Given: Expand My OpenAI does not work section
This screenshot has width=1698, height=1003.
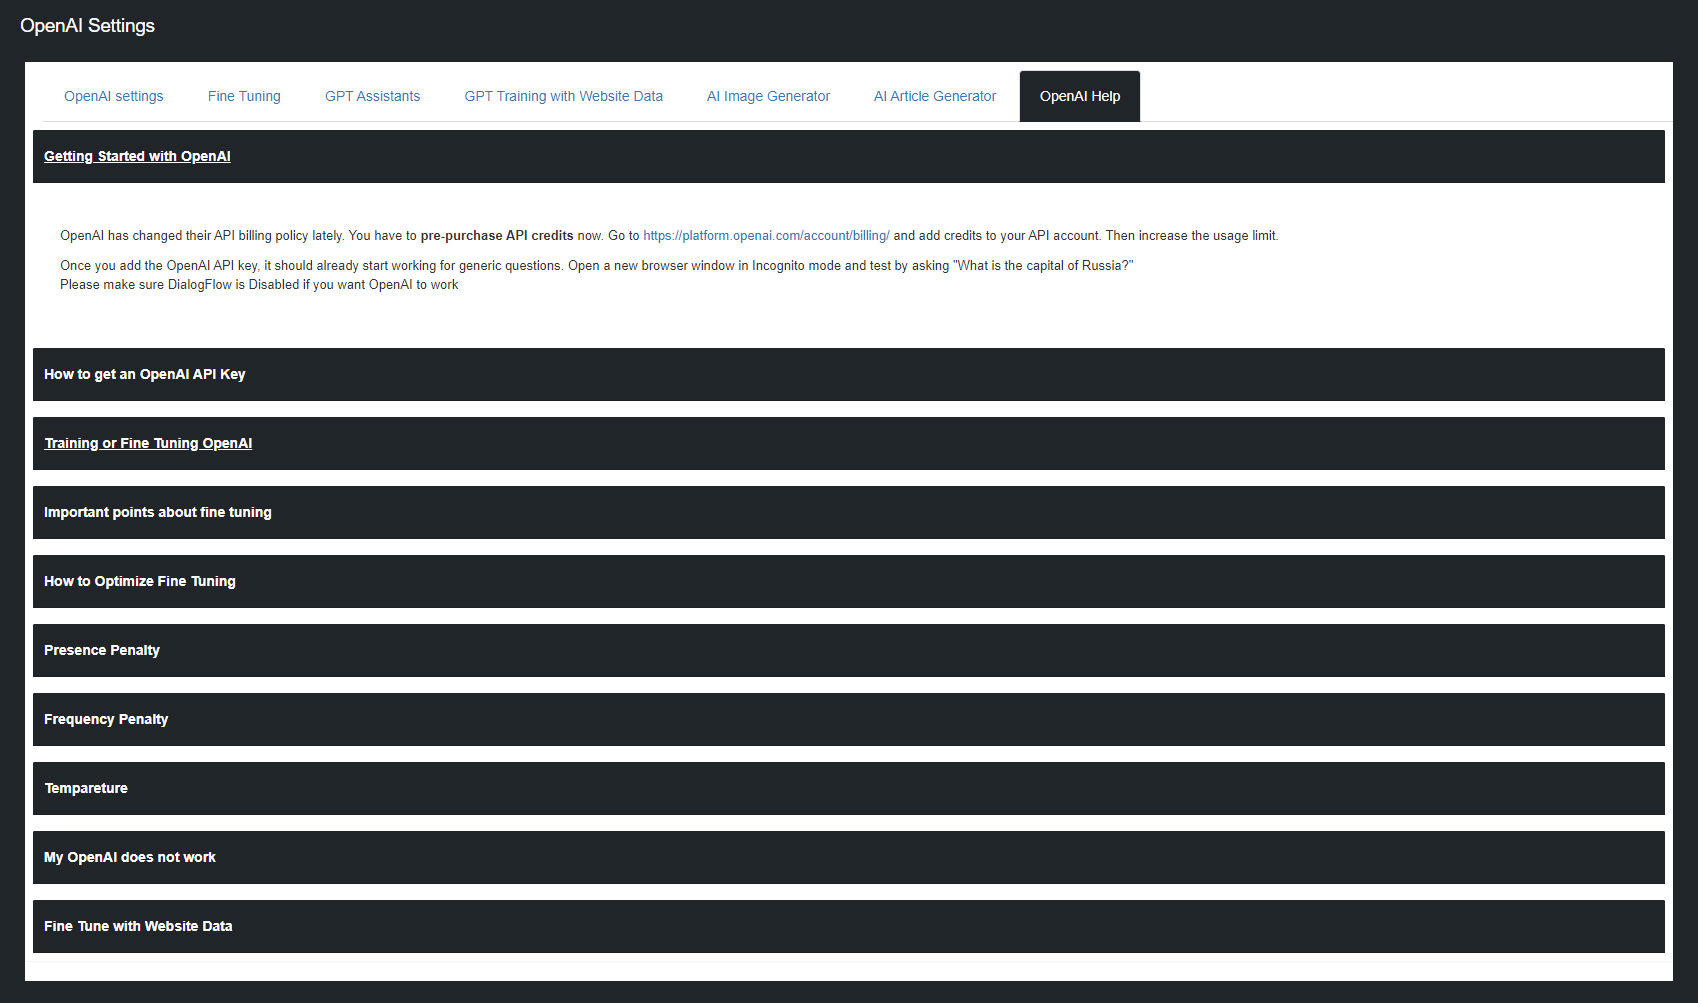Looking at the screenshot, I should coord(849,857).
